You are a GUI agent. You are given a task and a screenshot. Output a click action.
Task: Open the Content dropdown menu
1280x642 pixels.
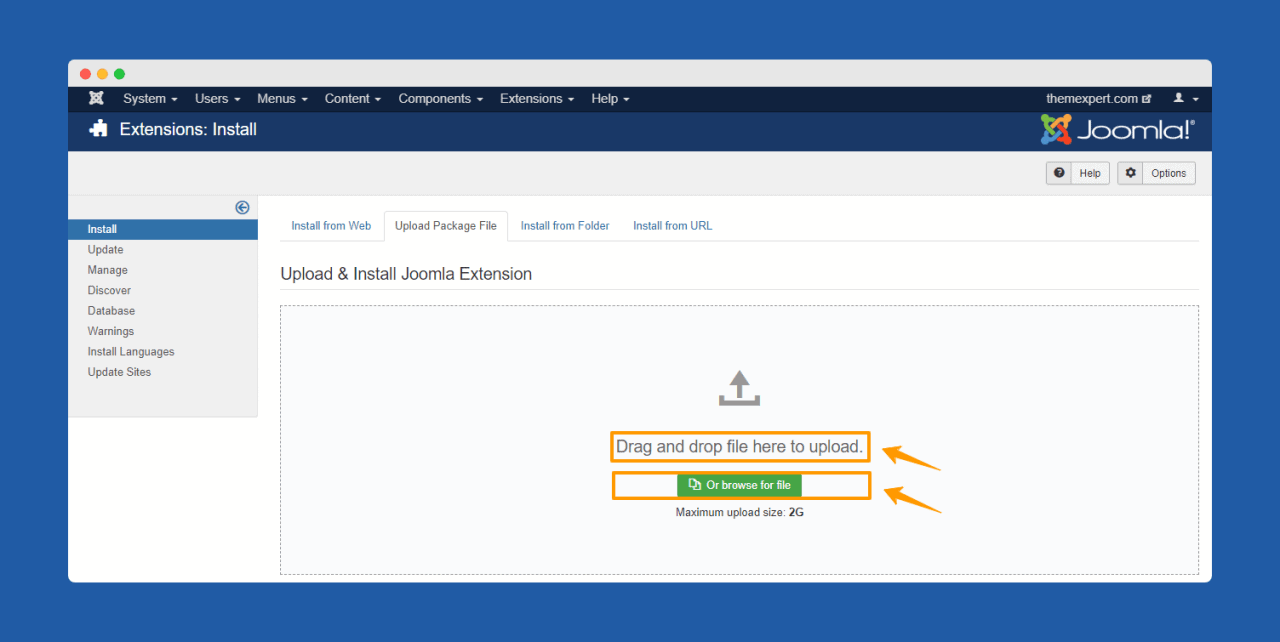(353, 98)
